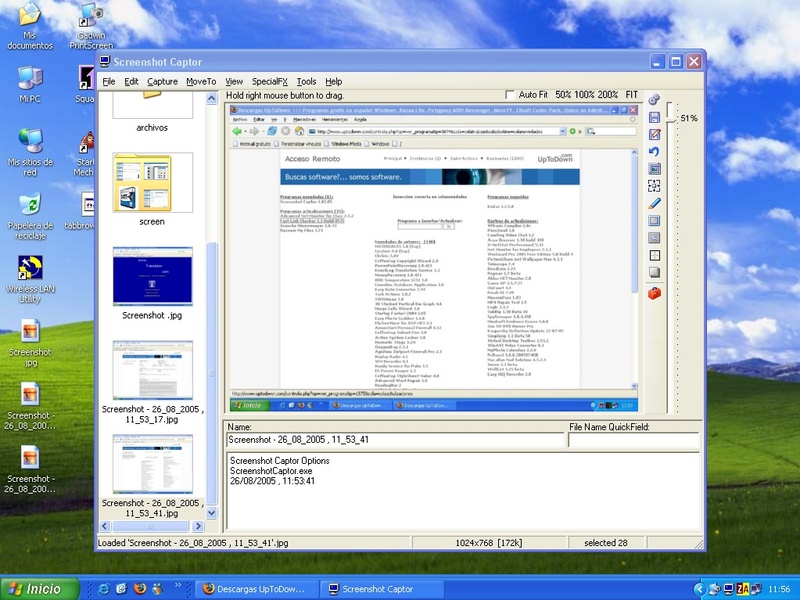
Task: Launch Firefox from quick launch bar
Action: pyautogui.click(x=139, y=589)
